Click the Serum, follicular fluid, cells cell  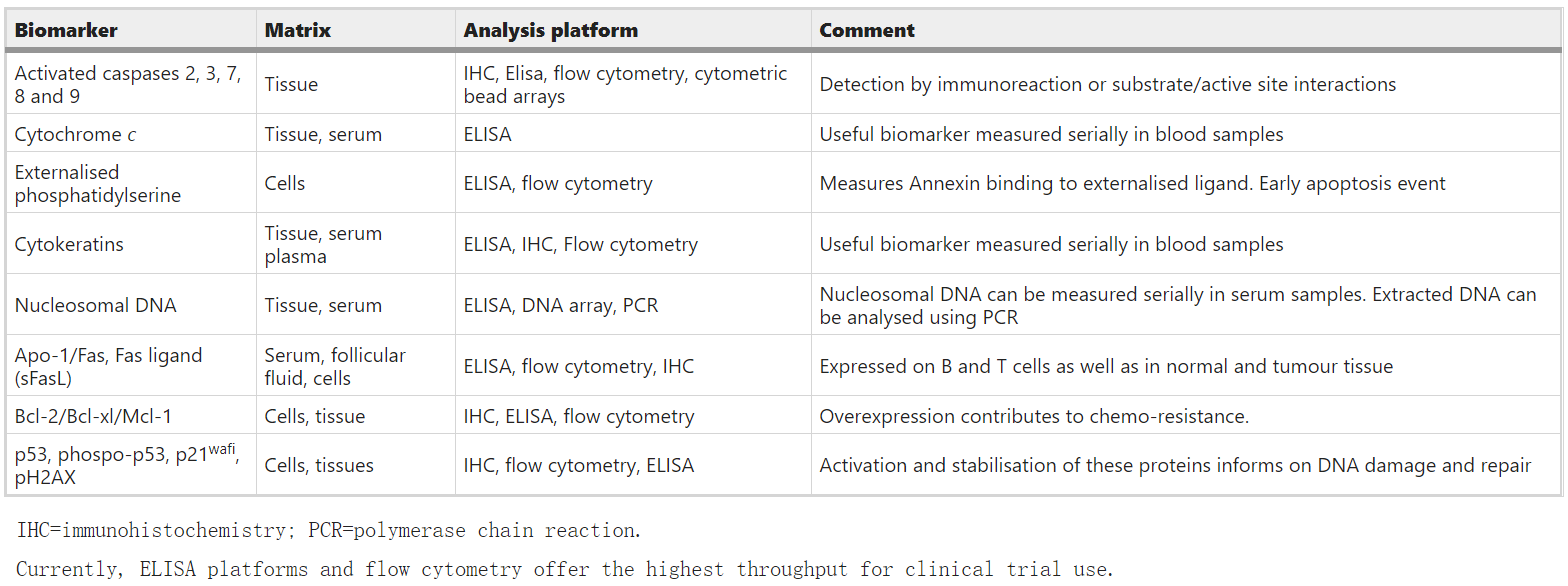(x=335, y=367)
